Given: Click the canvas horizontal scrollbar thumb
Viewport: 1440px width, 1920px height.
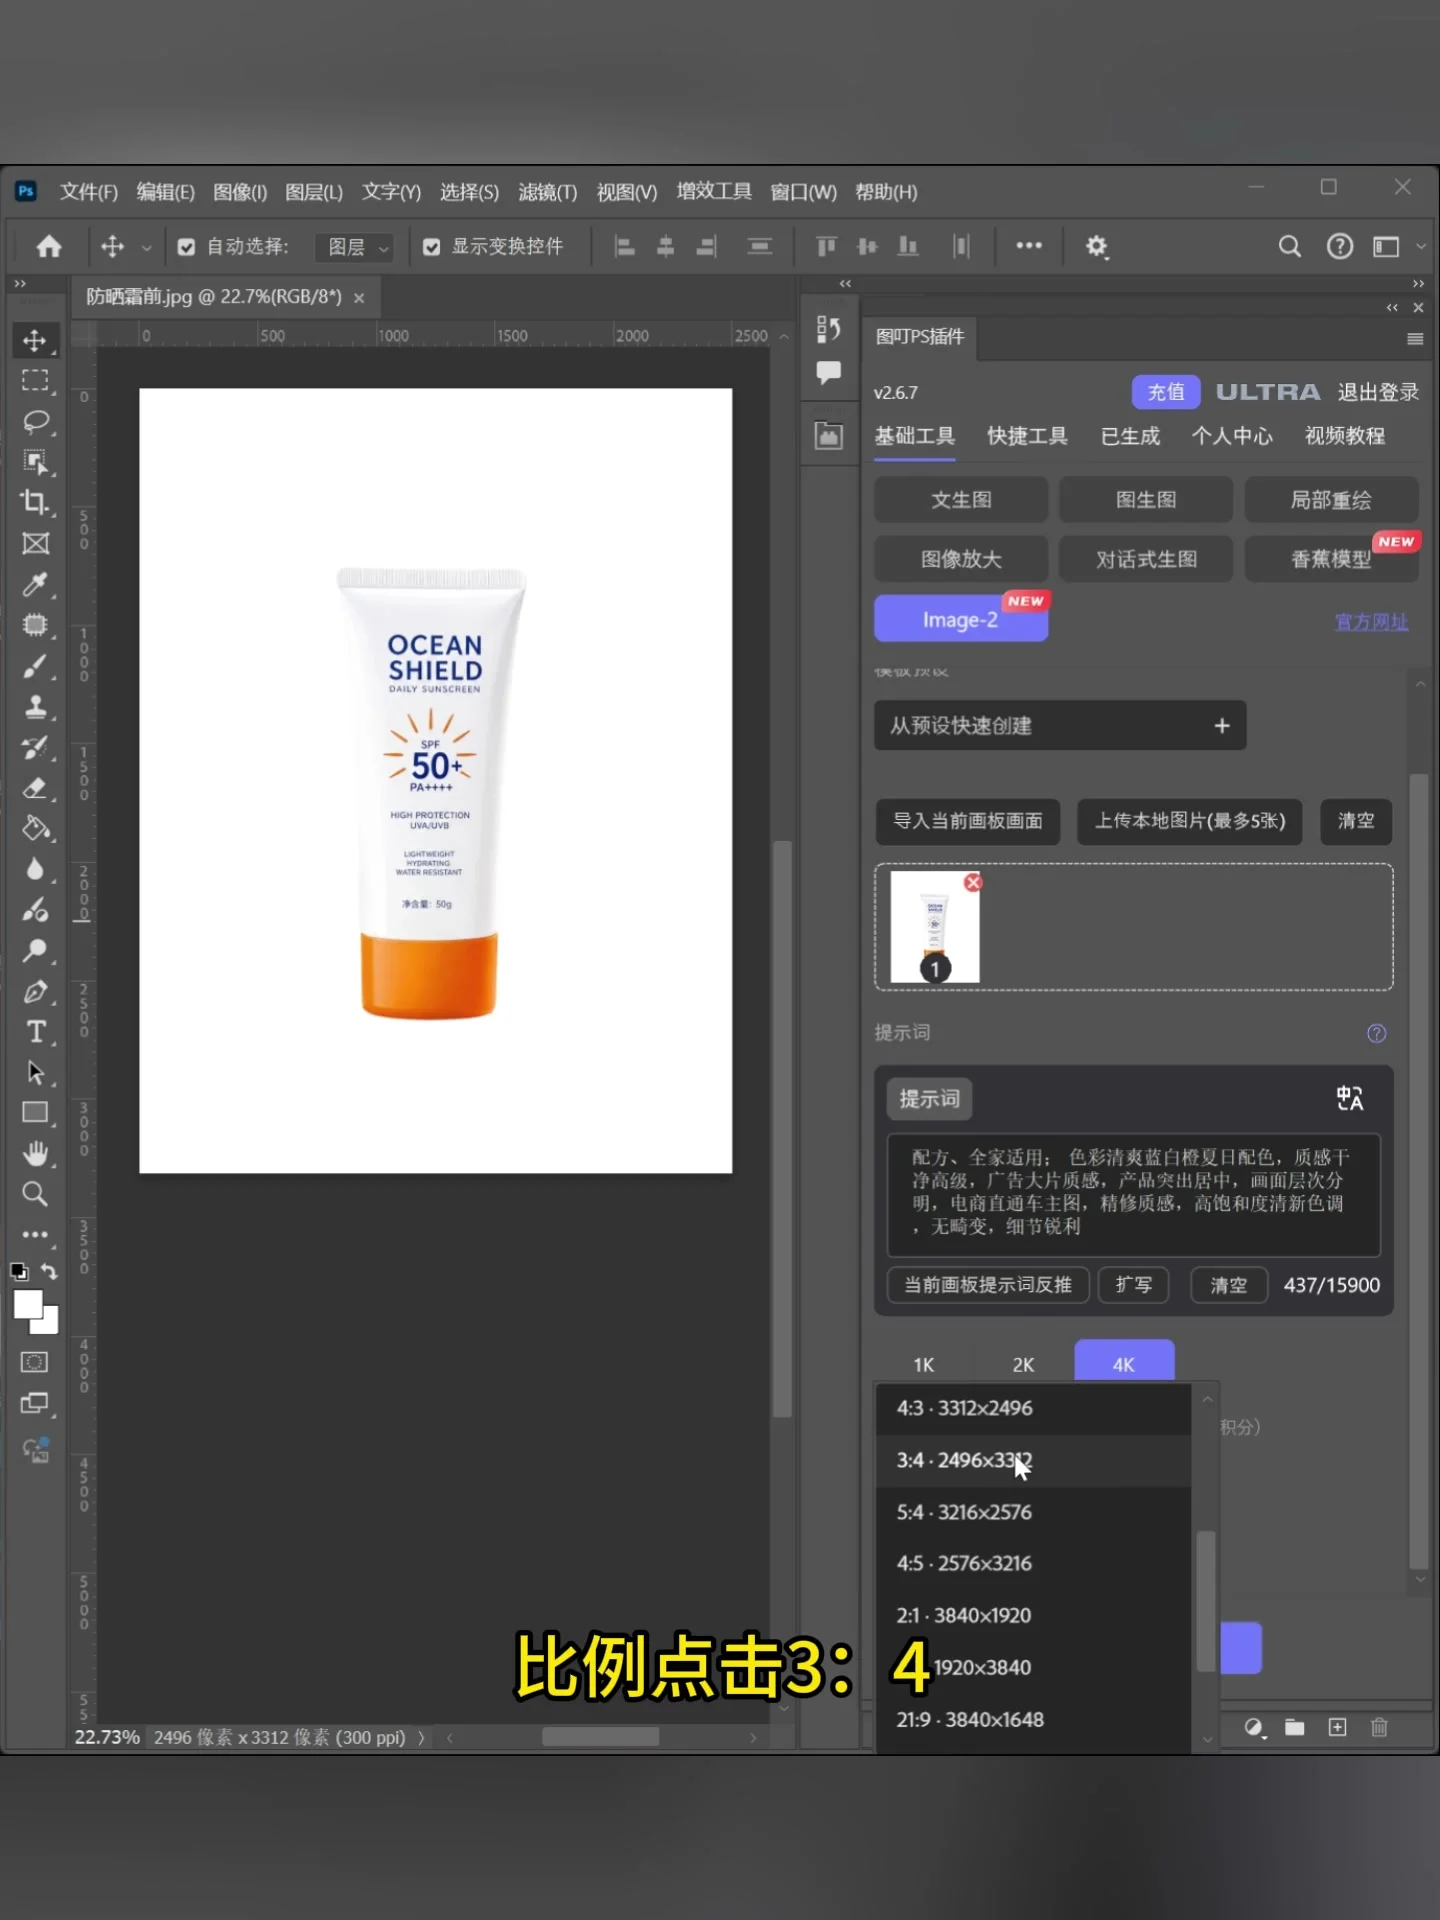Looking at the screenshot, I should (x=600, y=1737).
